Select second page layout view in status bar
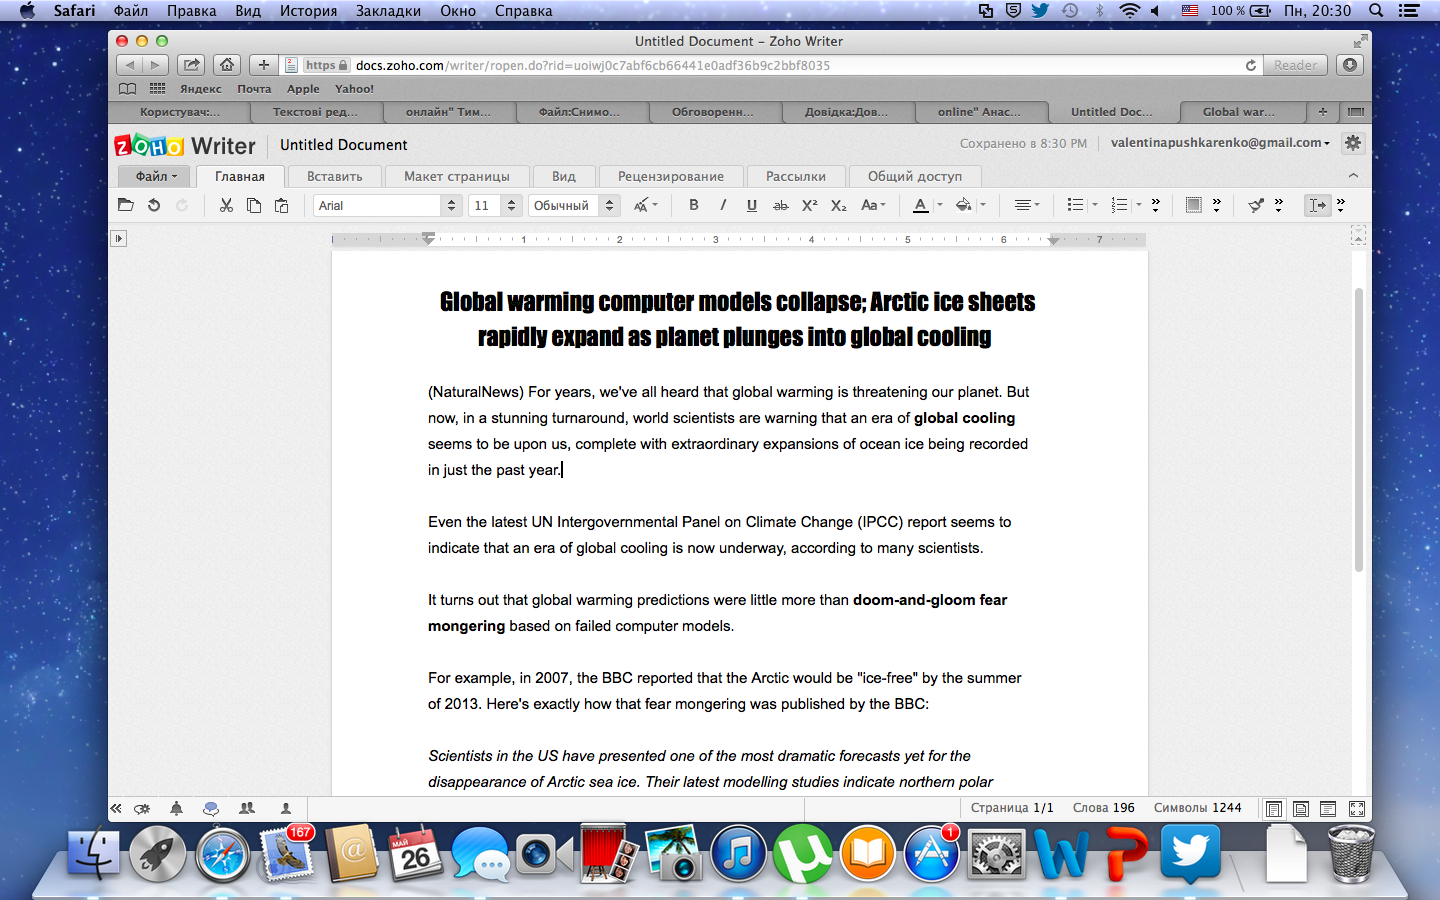 [x=1301, y=809]
